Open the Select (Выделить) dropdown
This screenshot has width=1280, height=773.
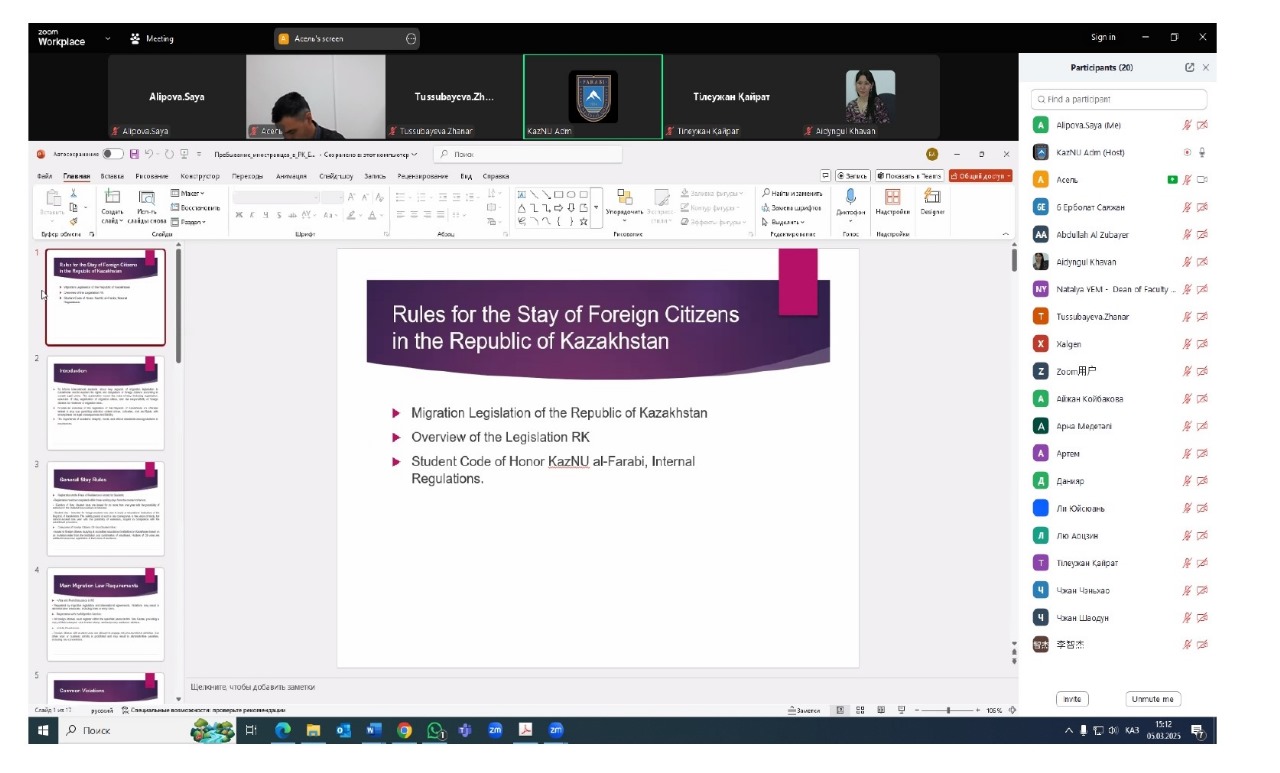point(784,221)
